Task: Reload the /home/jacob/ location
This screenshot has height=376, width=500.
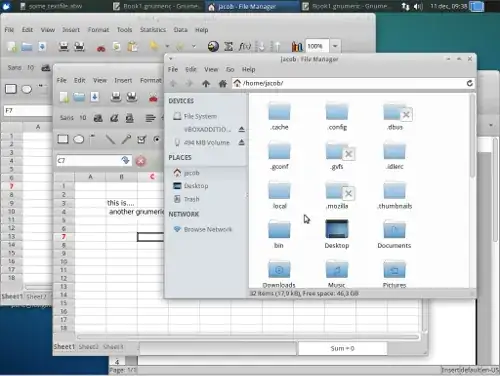Action: [x=470, y=83]
